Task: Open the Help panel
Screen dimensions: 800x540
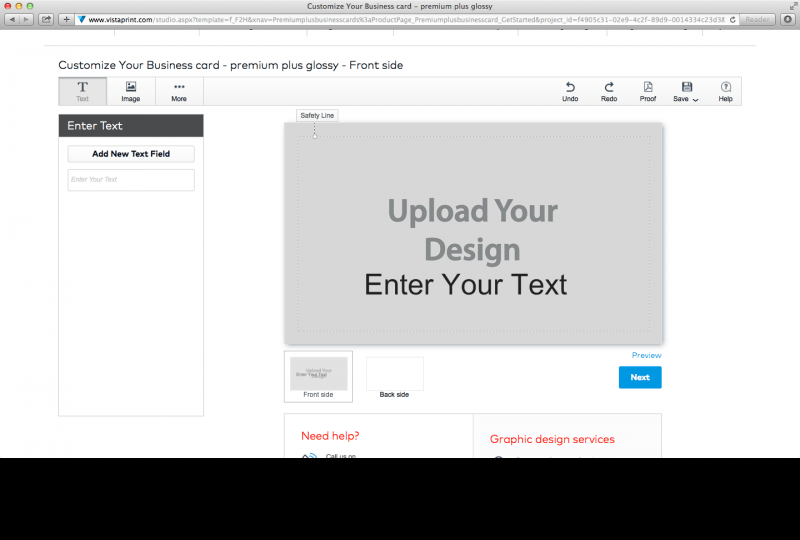Action: (726, 92)
